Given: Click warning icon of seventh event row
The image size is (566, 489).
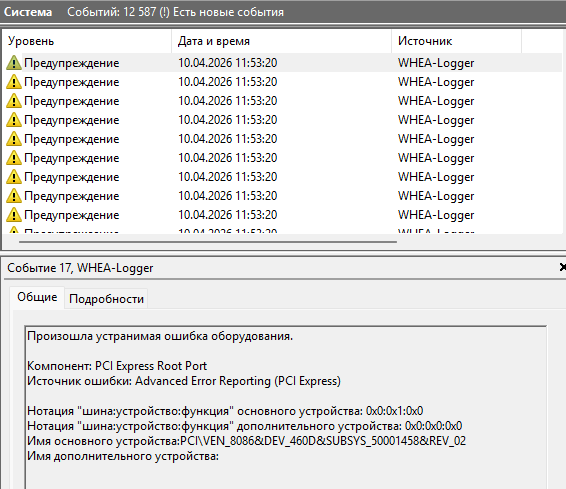Looking at the screenshot, I should pos(14,177).
